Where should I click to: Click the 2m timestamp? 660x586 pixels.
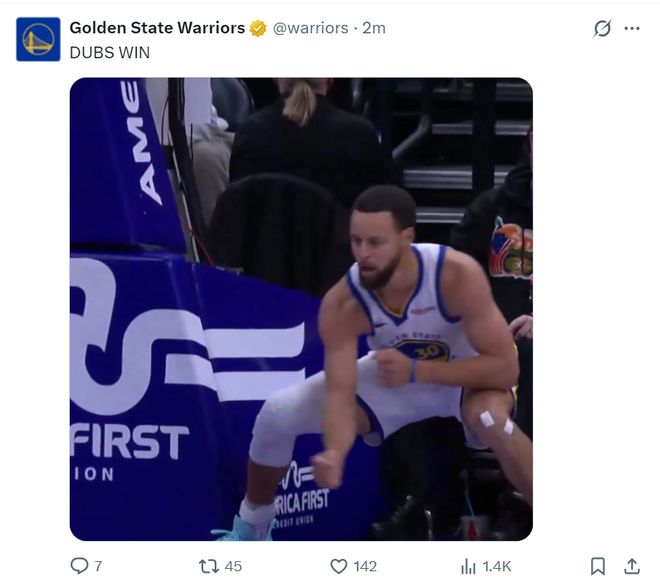point(374,28)
